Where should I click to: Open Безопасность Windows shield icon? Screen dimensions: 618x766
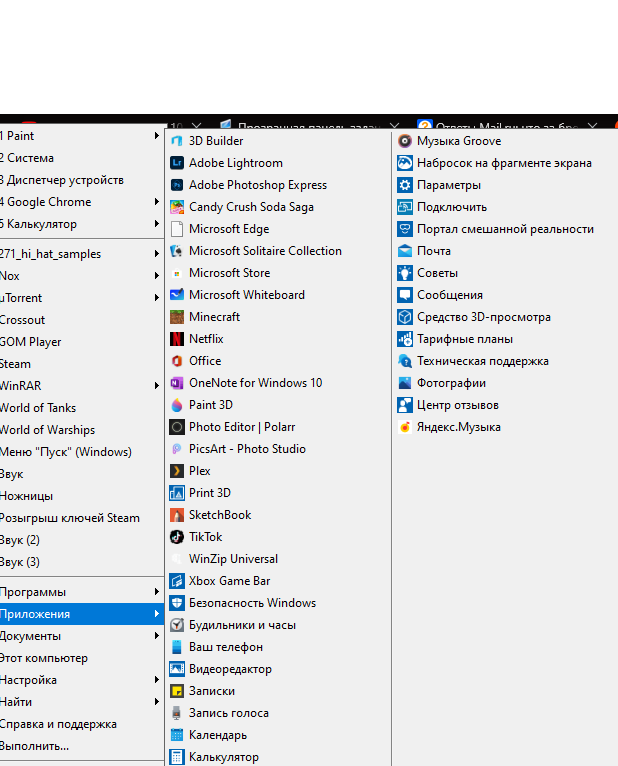[x=176, y=603]
